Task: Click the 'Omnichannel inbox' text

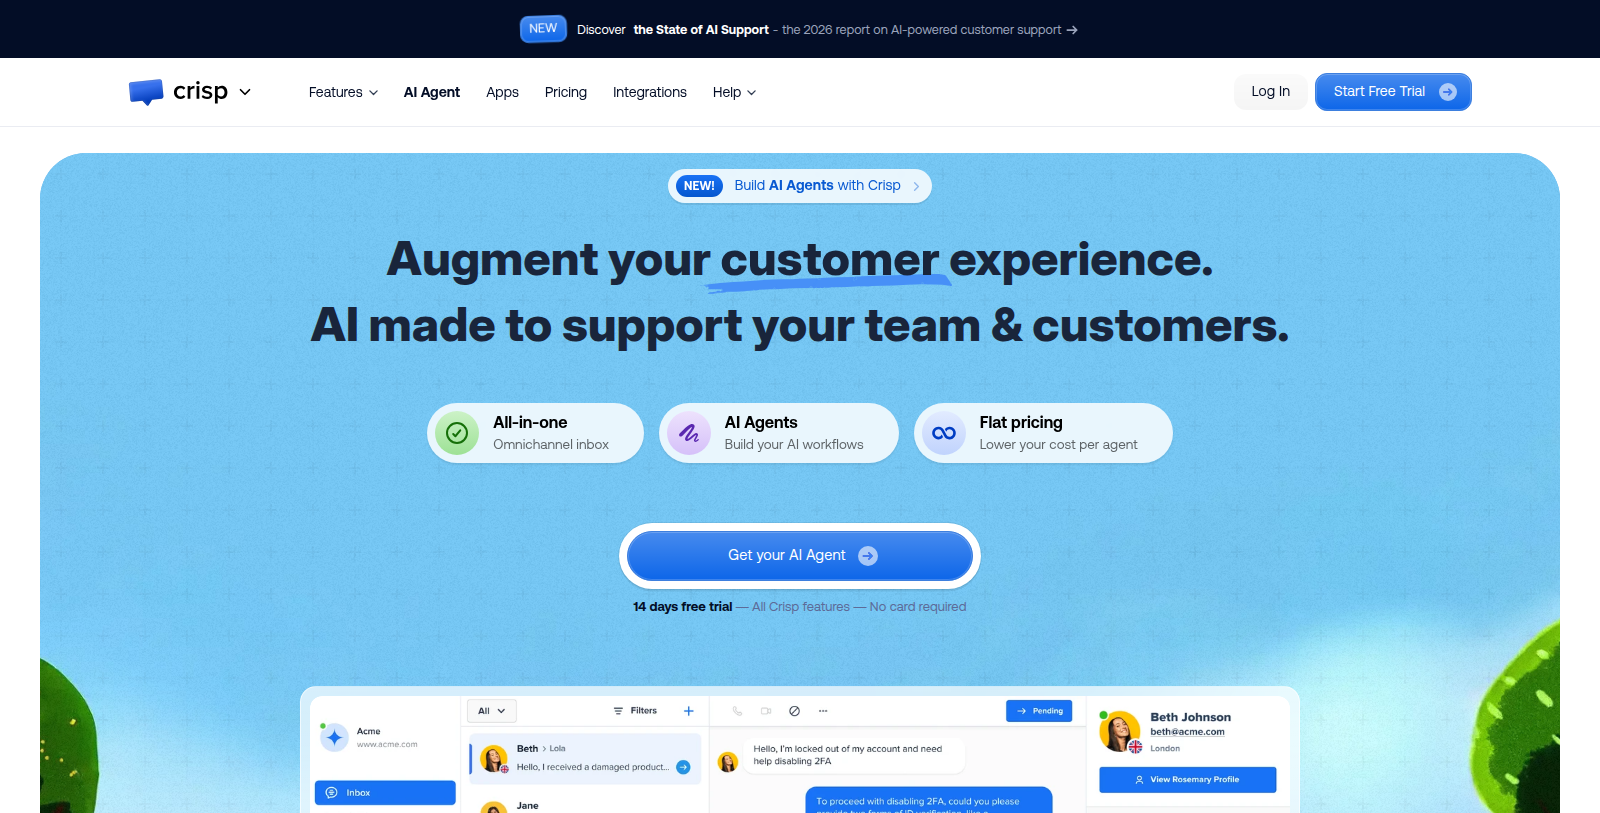Action: [x=551, y=445]
